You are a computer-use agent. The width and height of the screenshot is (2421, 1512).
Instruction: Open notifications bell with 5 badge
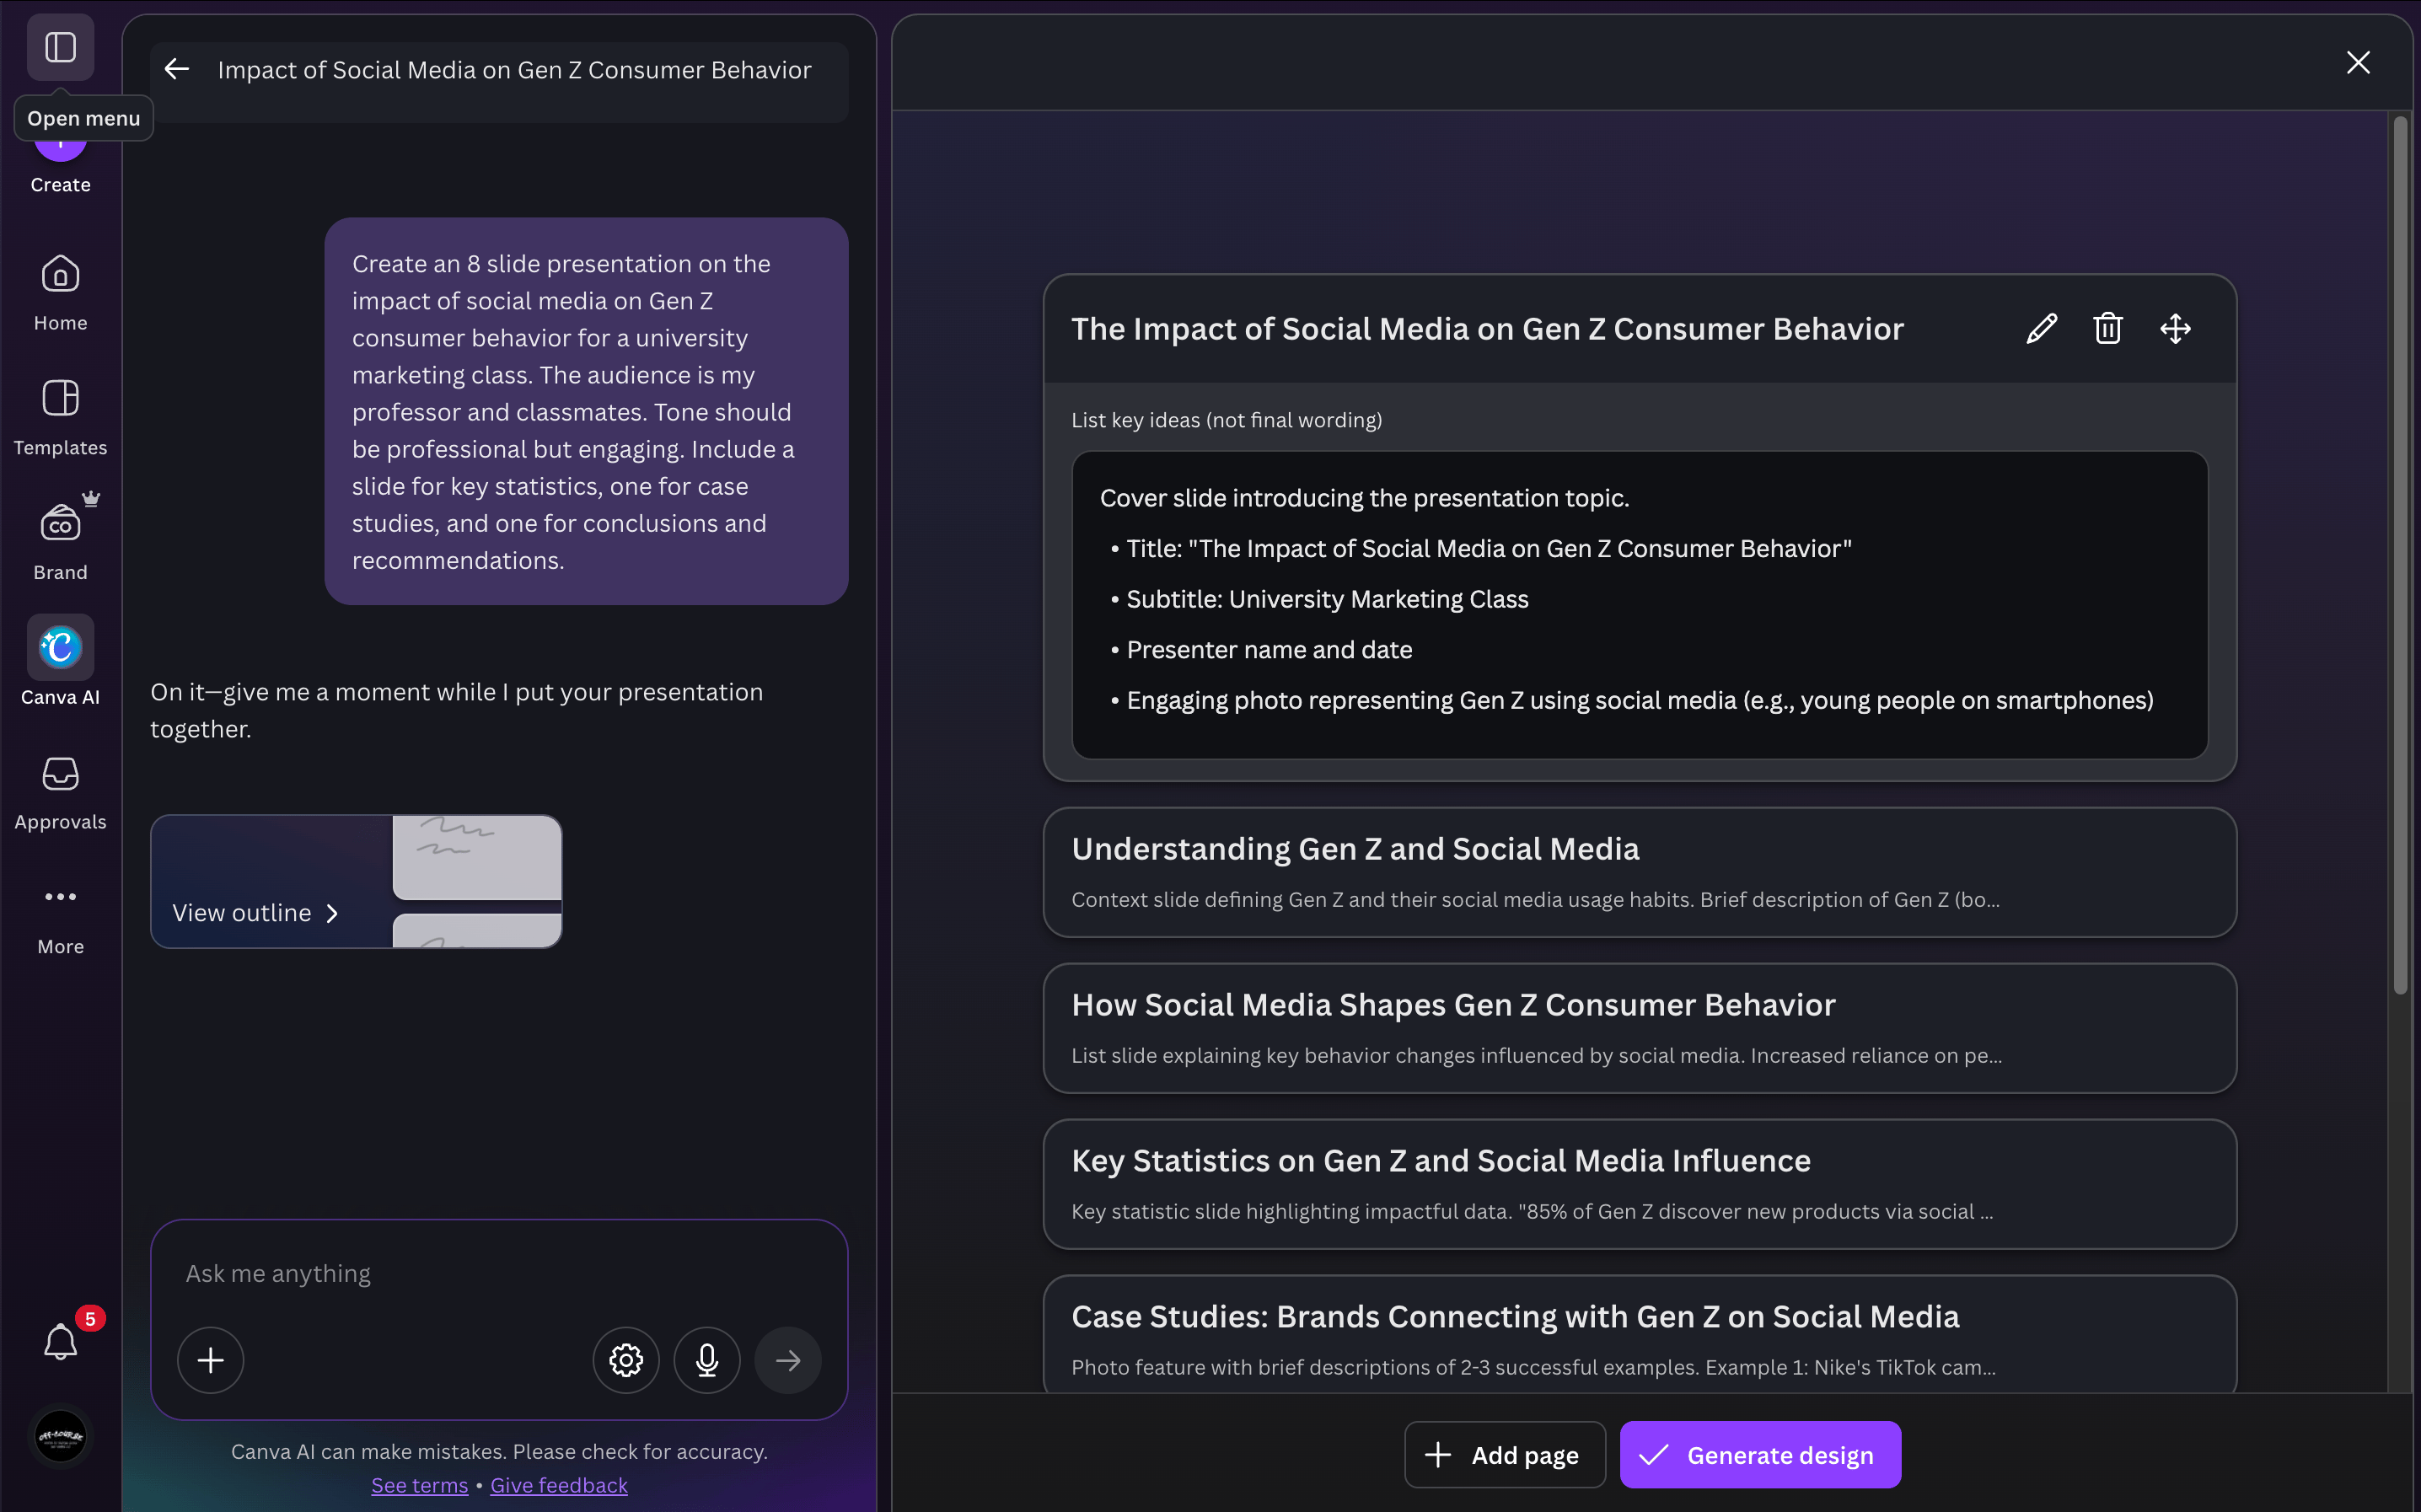tap(60, 1341)
